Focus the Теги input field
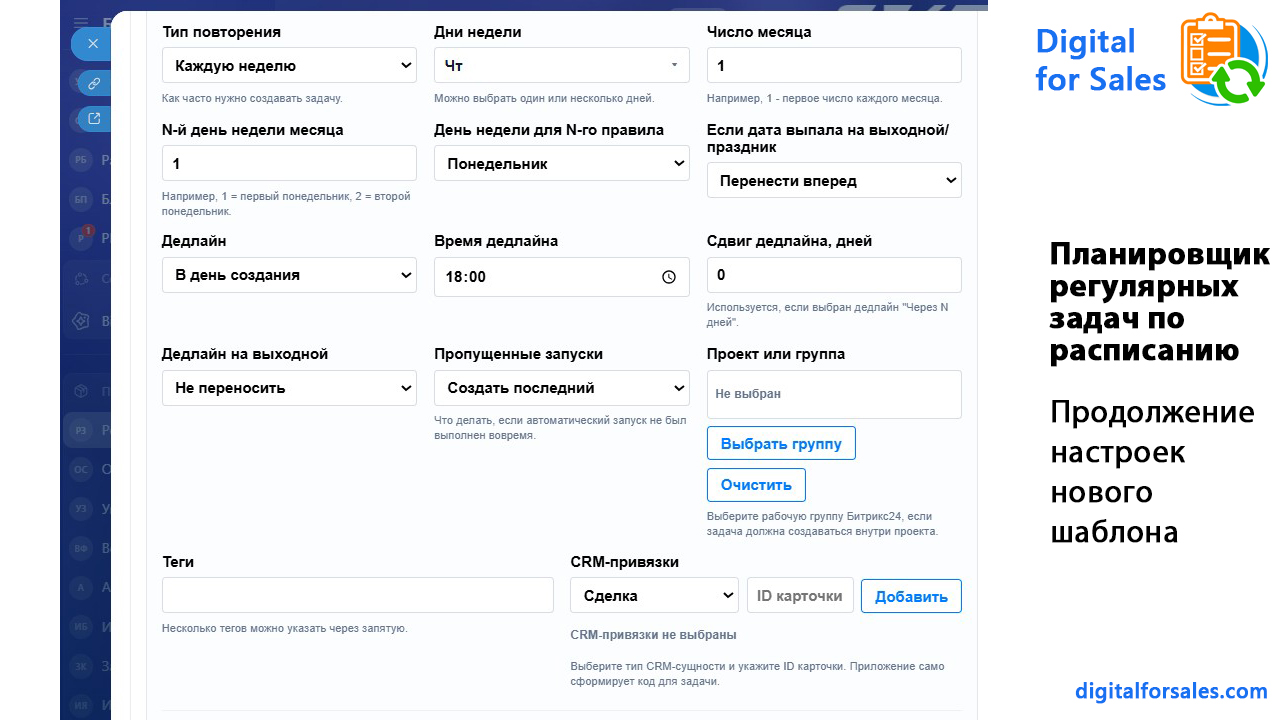Screen dimensions: 1280x720 [358, 595]
